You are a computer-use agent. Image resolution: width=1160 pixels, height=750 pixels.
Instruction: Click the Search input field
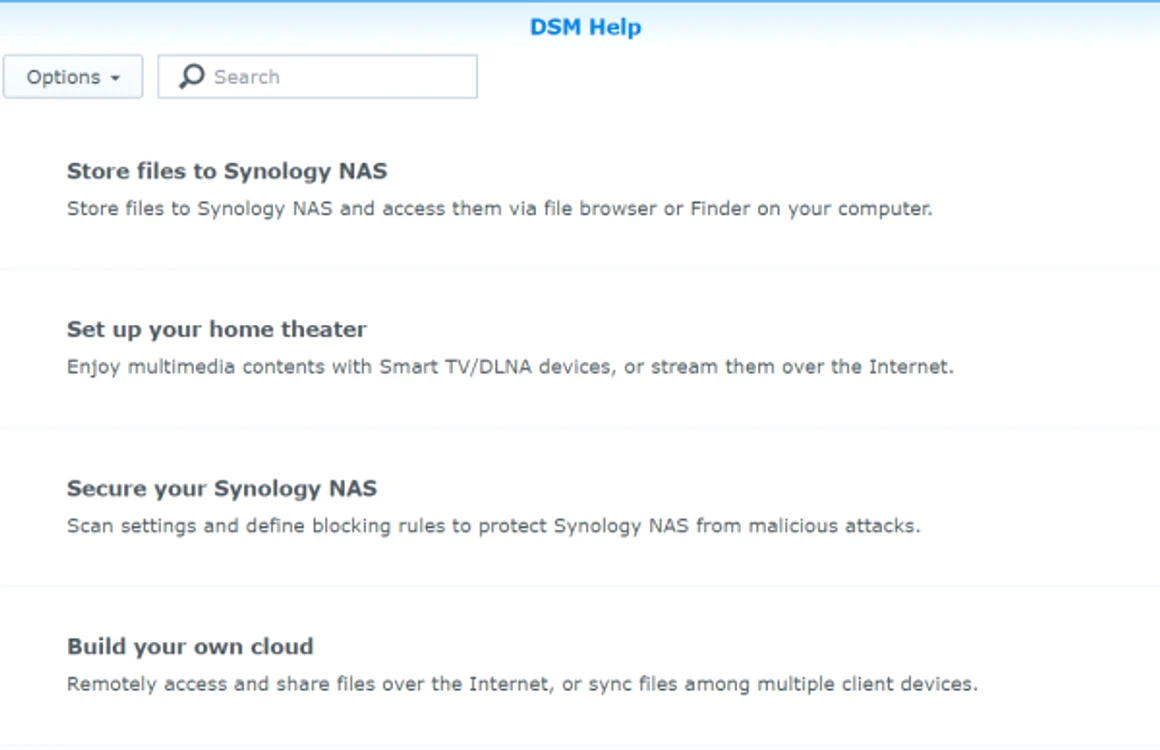(317, 76)
